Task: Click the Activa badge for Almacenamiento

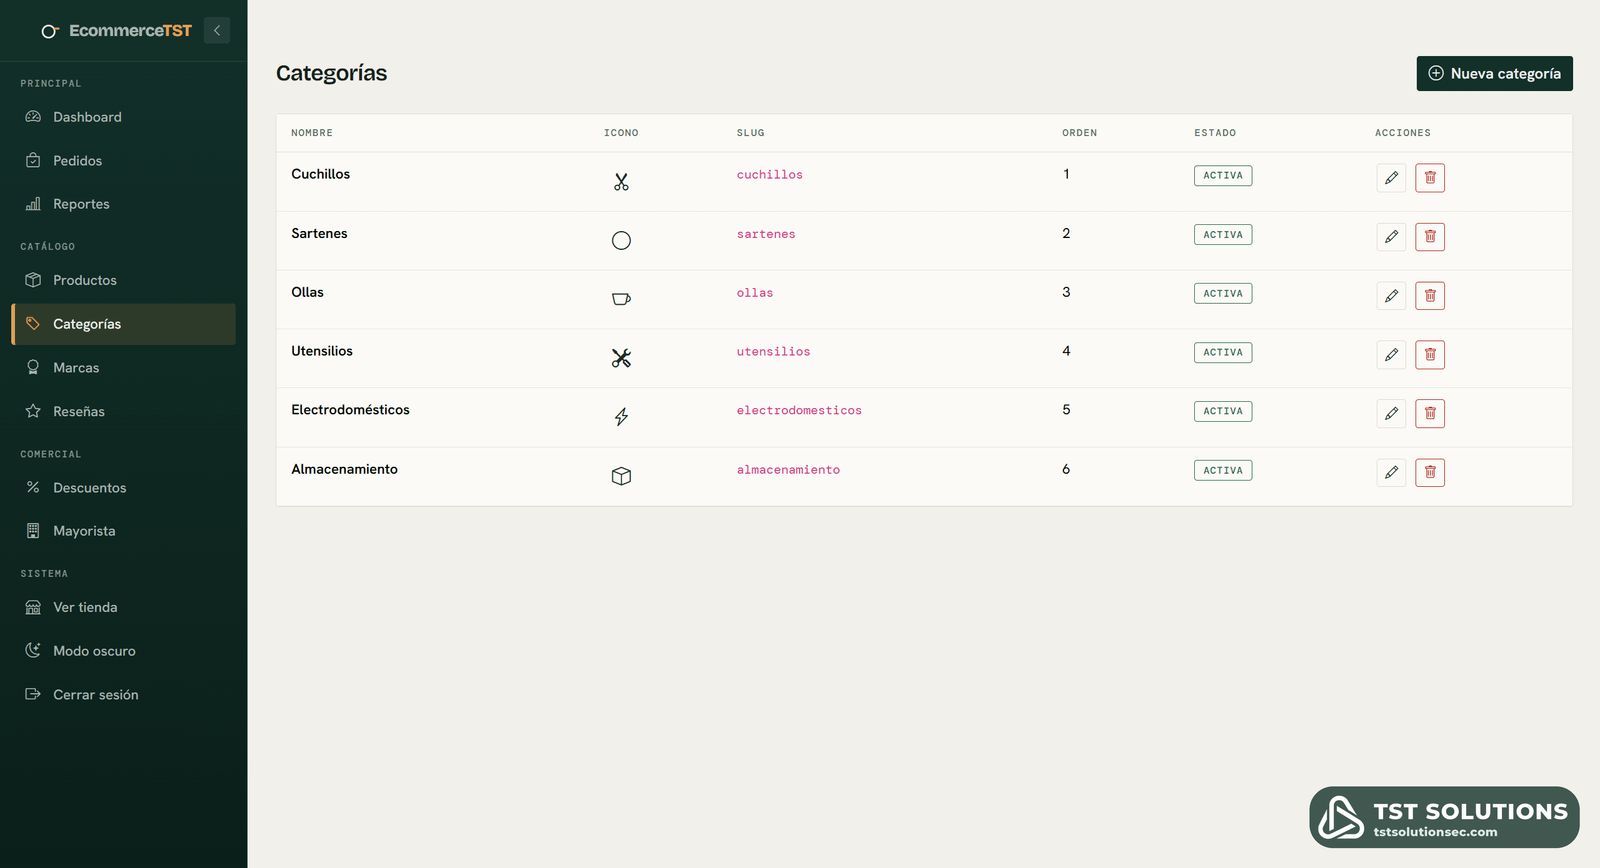Action: [1223, 471]
